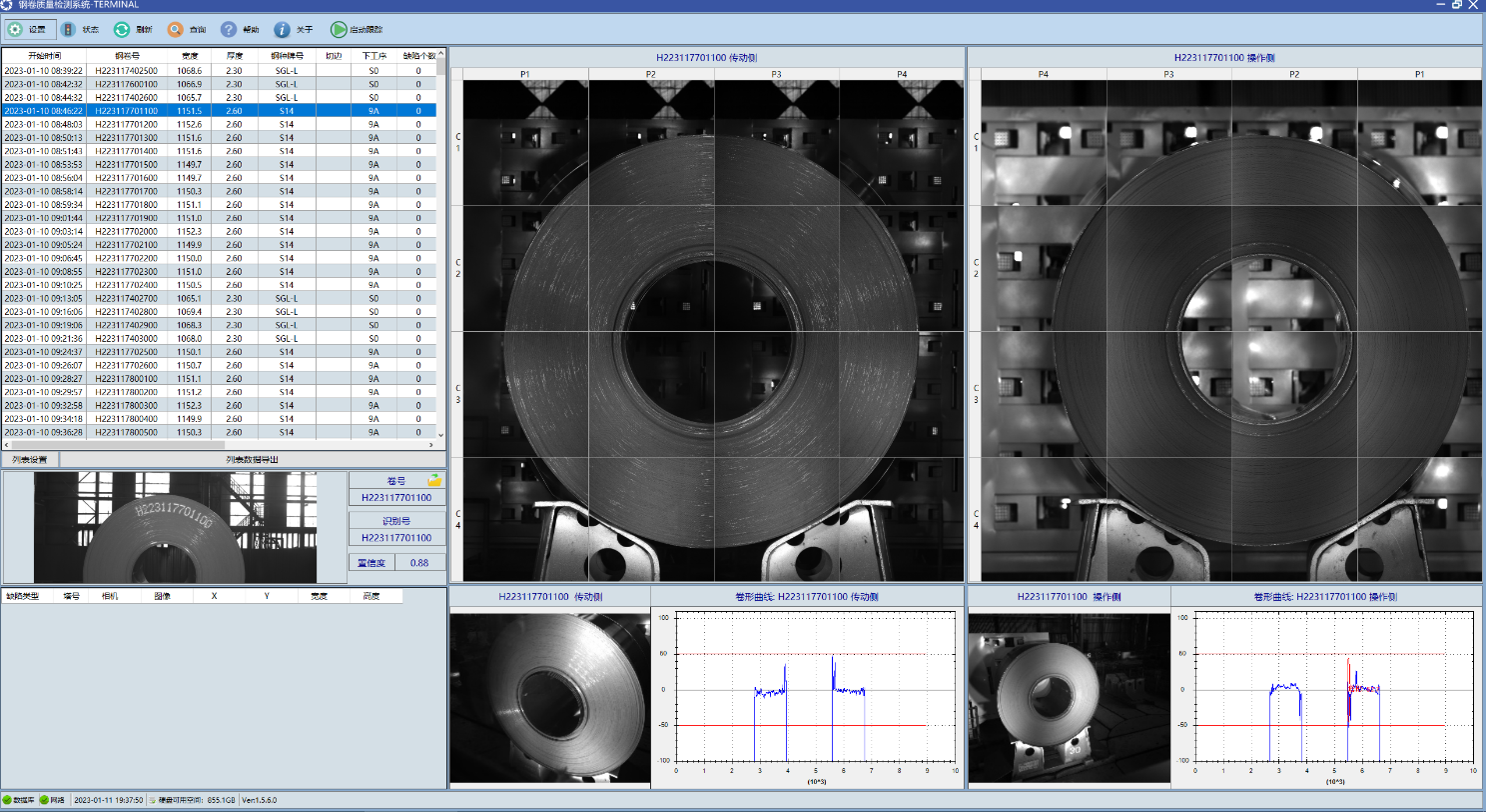Click the 列表设置 button
The height and width of the screenshot is (812, 1486).
pyautogui.click(x=30, y=460)
